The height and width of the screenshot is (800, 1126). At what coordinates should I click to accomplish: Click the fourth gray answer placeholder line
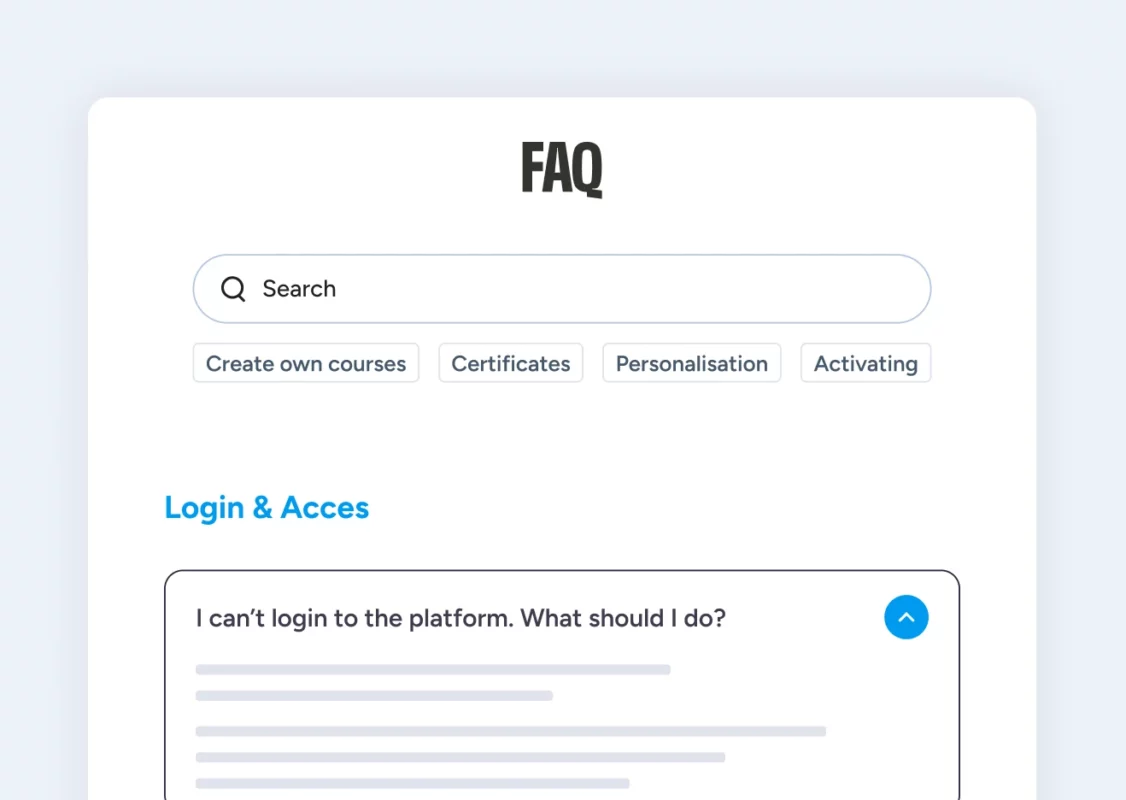[x=460, y=757]
